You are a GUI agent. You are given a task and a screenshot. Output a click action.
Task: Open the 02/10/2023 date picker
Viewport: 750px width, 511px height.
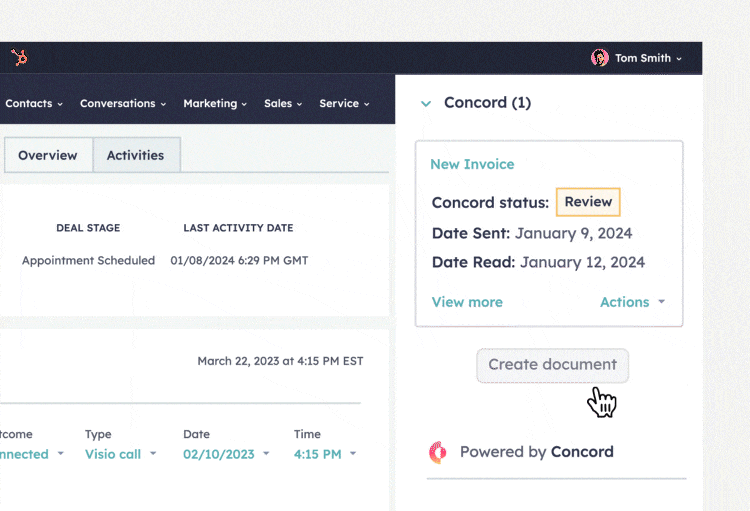(226, 454)
